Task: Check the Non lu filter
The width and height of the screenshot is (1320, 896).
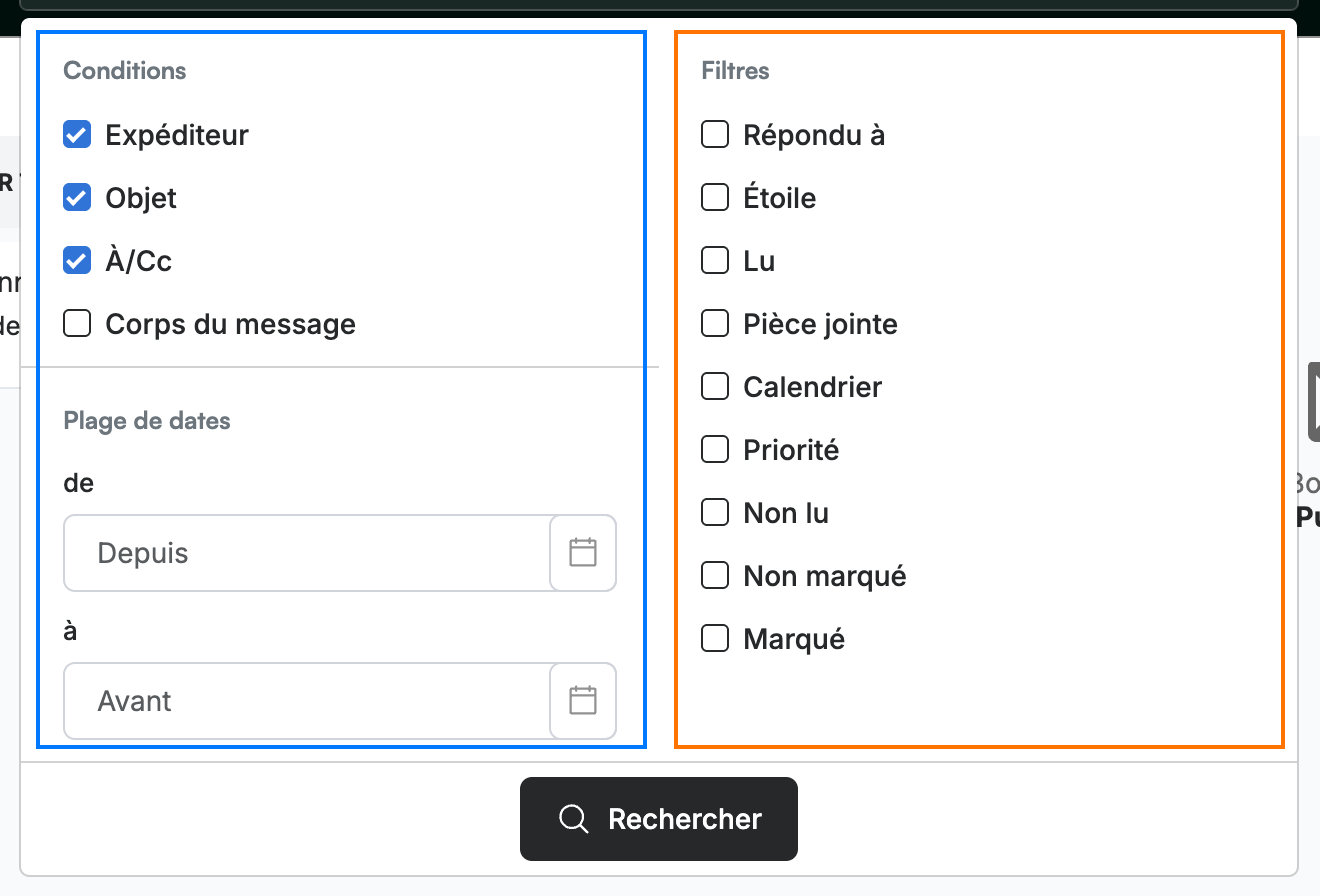Action: (715, 512)
